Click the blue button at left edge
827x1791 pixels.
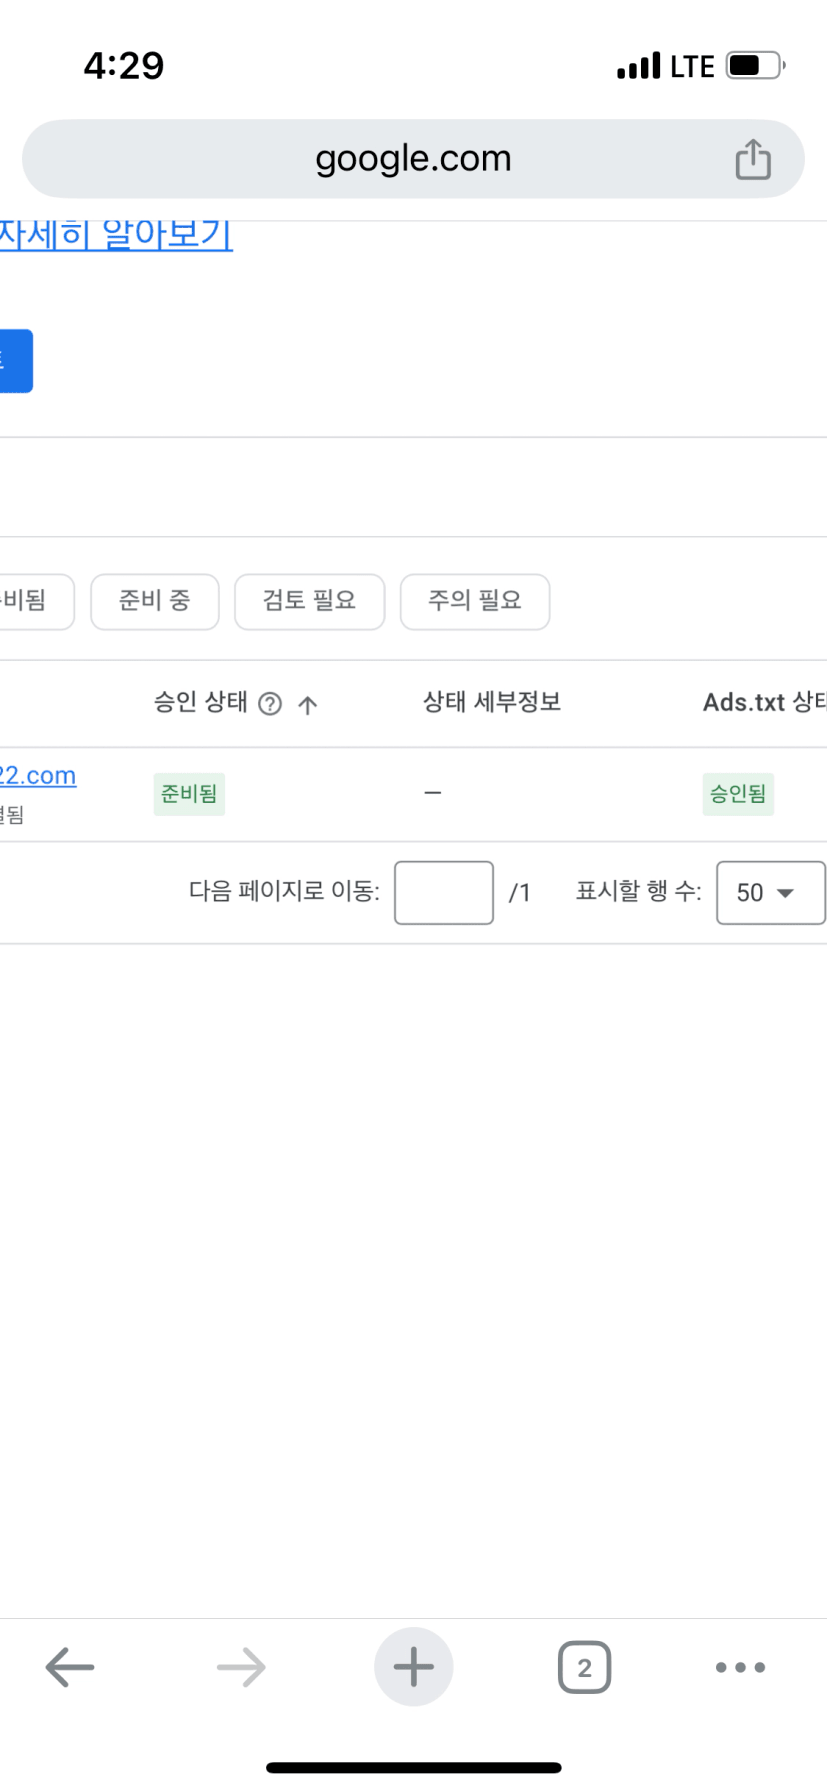pos(16,360)
